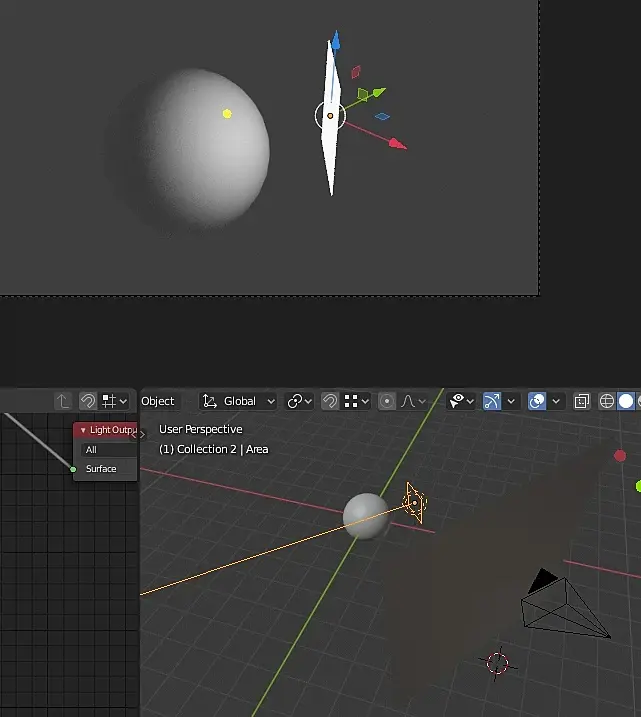Switch to wireframe shading mode
The image size is (641, 717).
pyautogui.click(x=607, y=401)
